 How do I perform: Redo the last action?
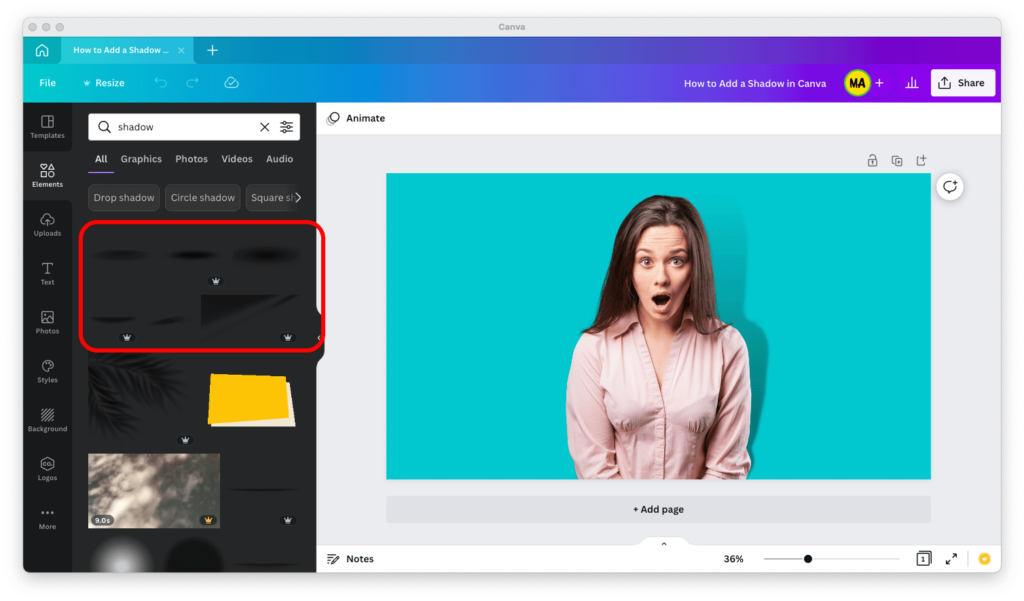click(x=192, y=83)
